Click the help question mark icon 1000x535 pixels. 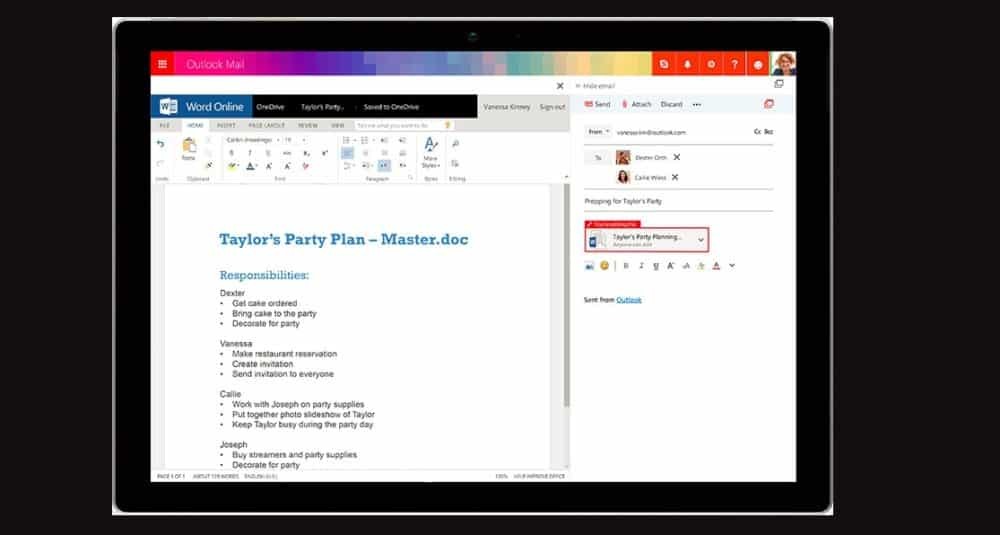(736, 64)
